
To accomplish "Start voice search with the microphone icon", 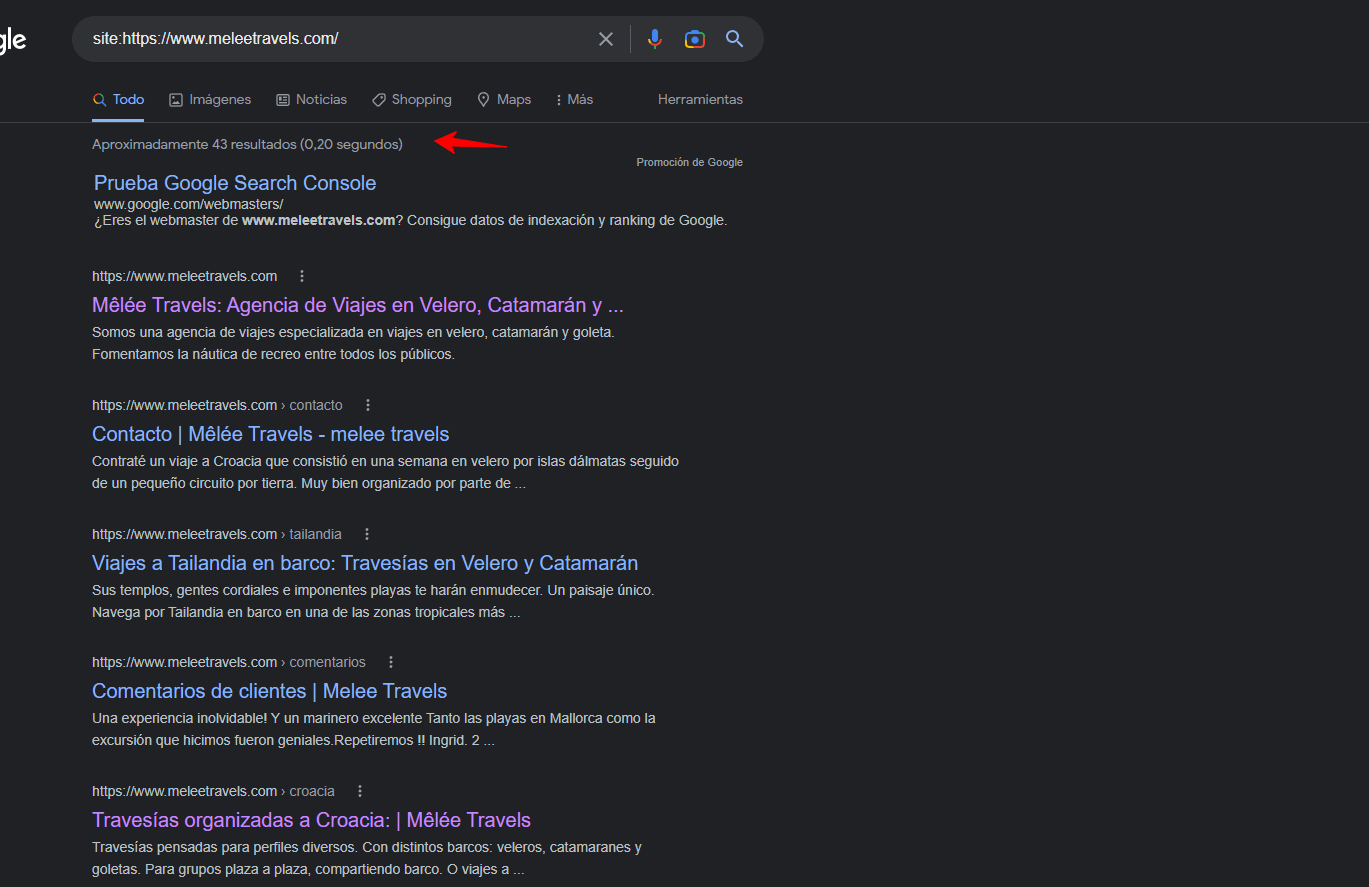I will (x=655, y=39).
